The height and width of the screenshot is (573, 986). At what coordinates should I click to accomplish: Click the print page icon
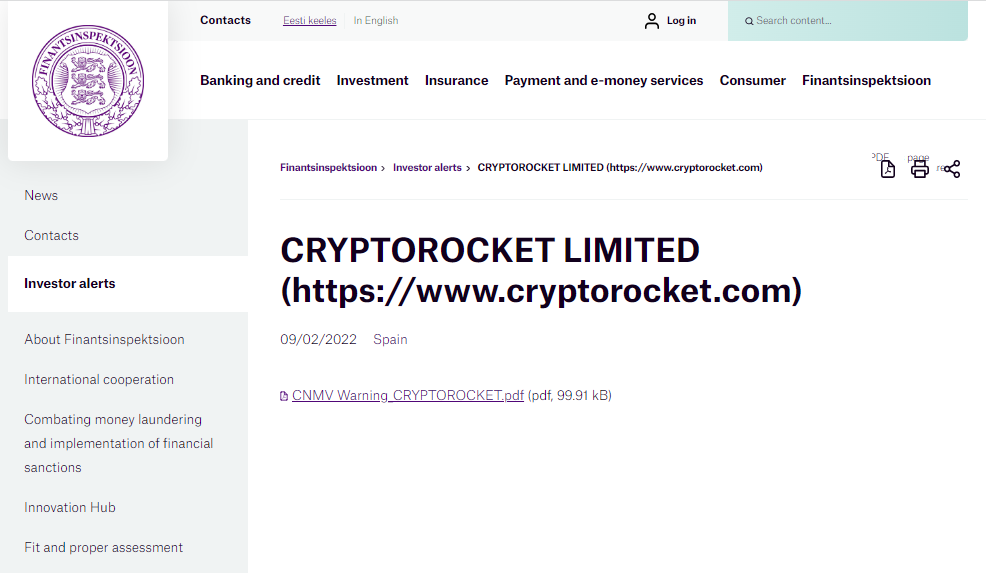920,169
